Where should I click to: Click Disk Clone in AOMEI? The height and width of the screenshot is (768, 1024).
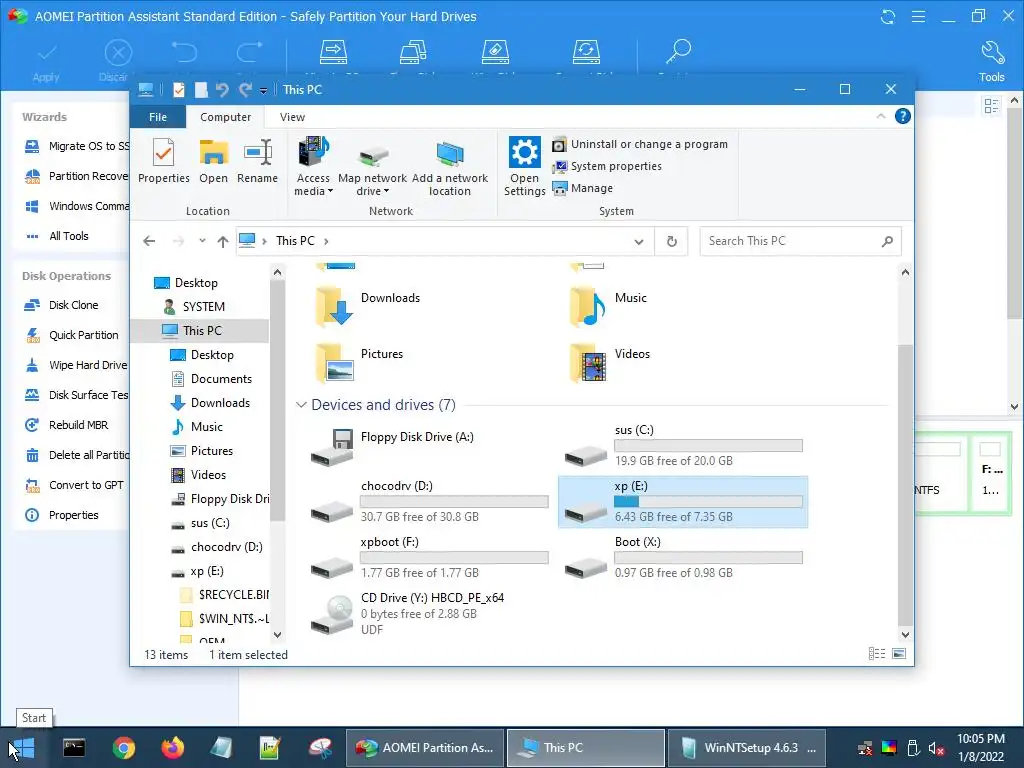coord(62,305)
